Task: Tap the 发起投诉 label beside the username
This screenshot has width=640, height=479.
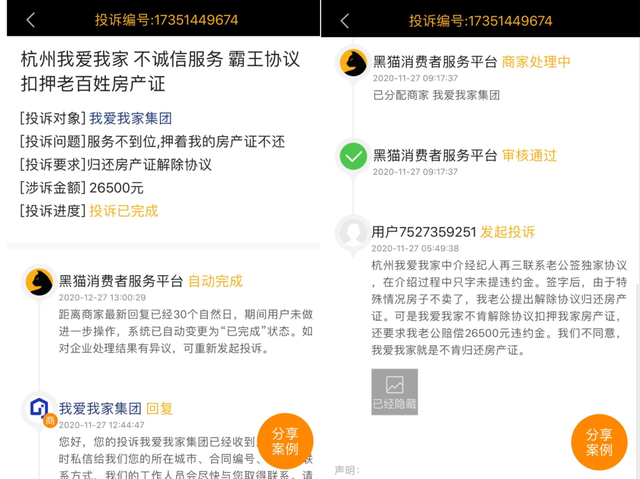Action: (507, 231)
